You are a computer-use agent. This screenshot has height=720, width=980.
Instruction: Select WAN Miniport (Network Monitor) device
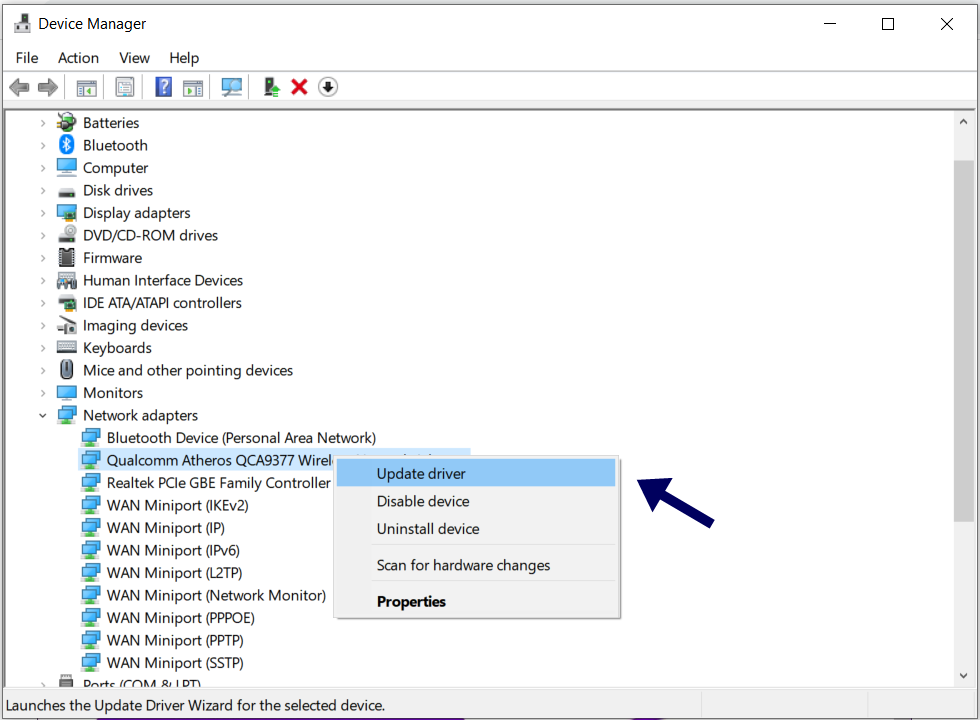pyautogui.click(x=216, y=595)
